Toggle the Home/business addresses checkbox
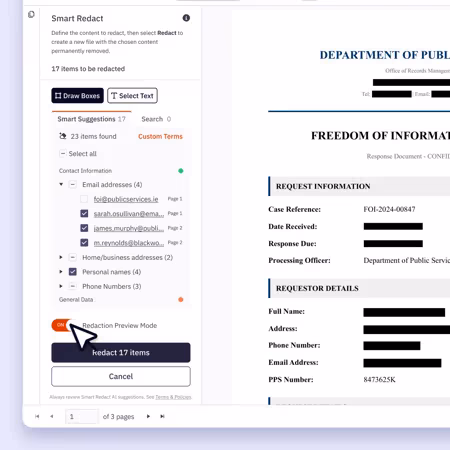450x450 pixels. pyautogui.click(x=72, y=257)
